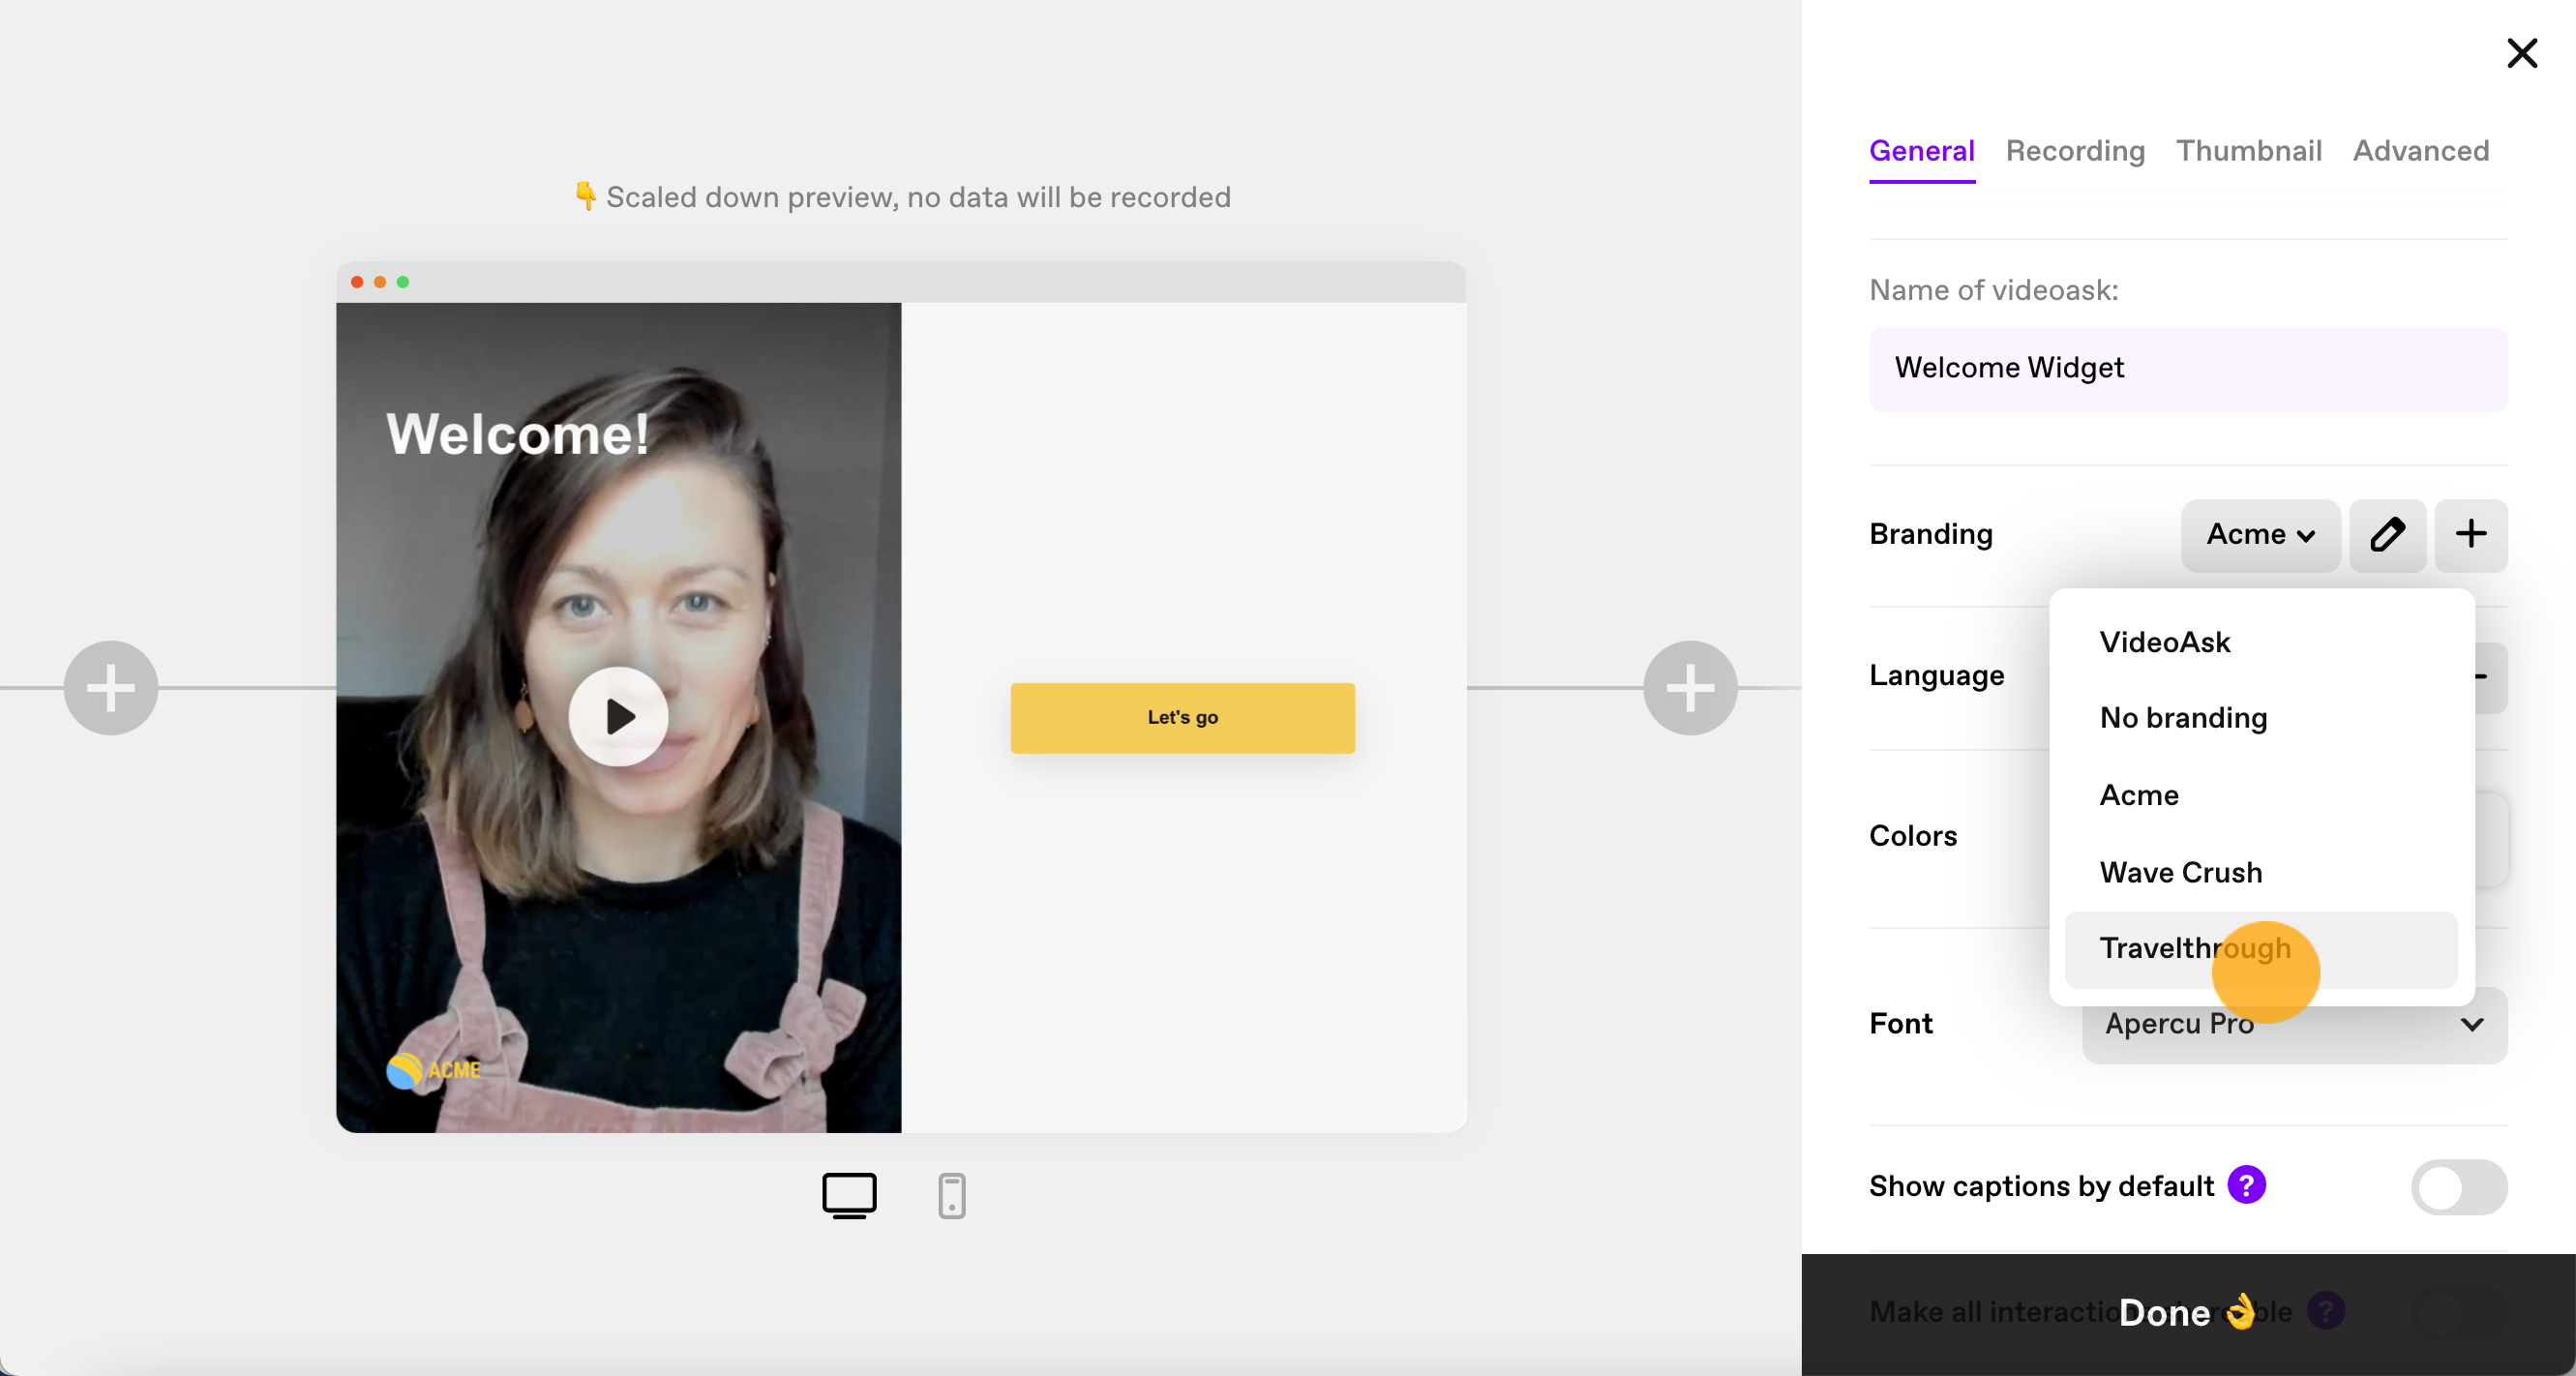Image resolution: width=2576 pixels, height=1376 pixels.
Task: Click the Done button
Action: (x=2187, y=1313)
